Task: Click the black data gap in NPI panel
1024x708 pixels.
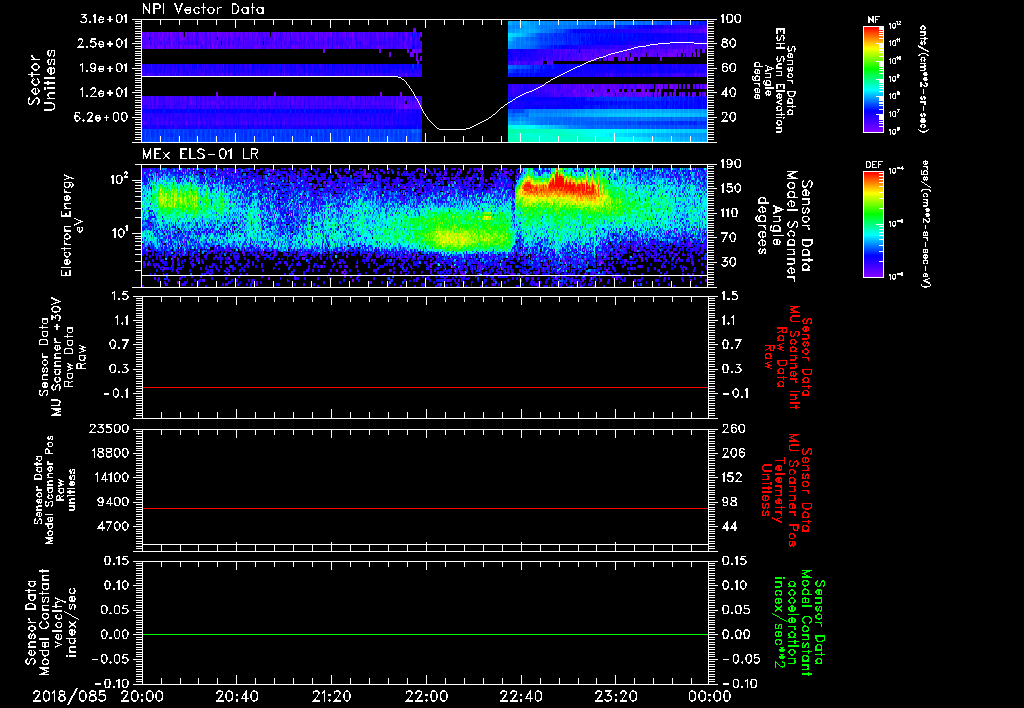Action: [x=465, y=80]
